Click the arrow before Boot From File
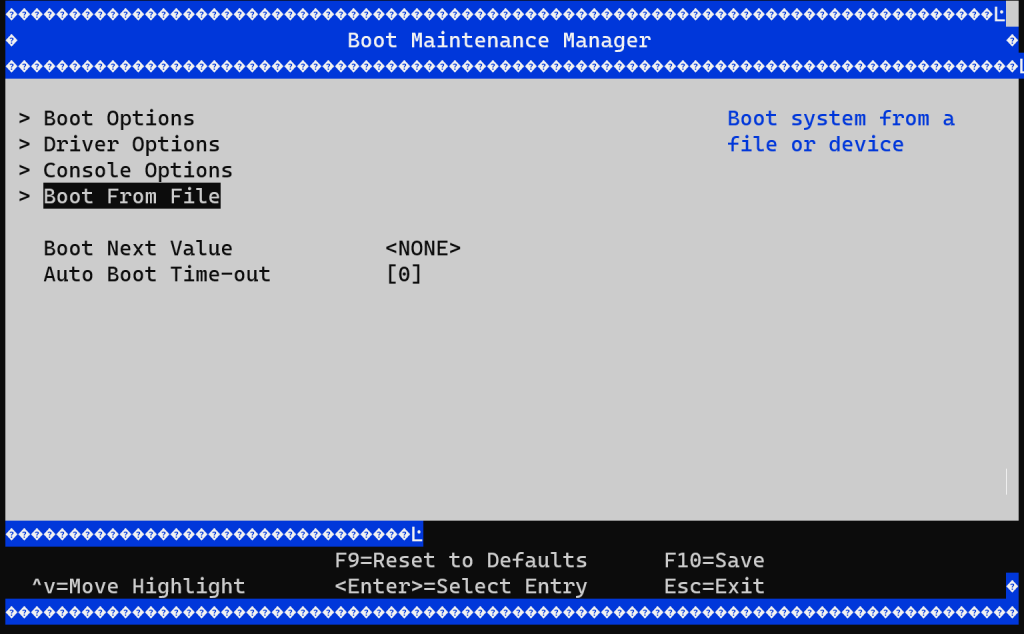 24,197
